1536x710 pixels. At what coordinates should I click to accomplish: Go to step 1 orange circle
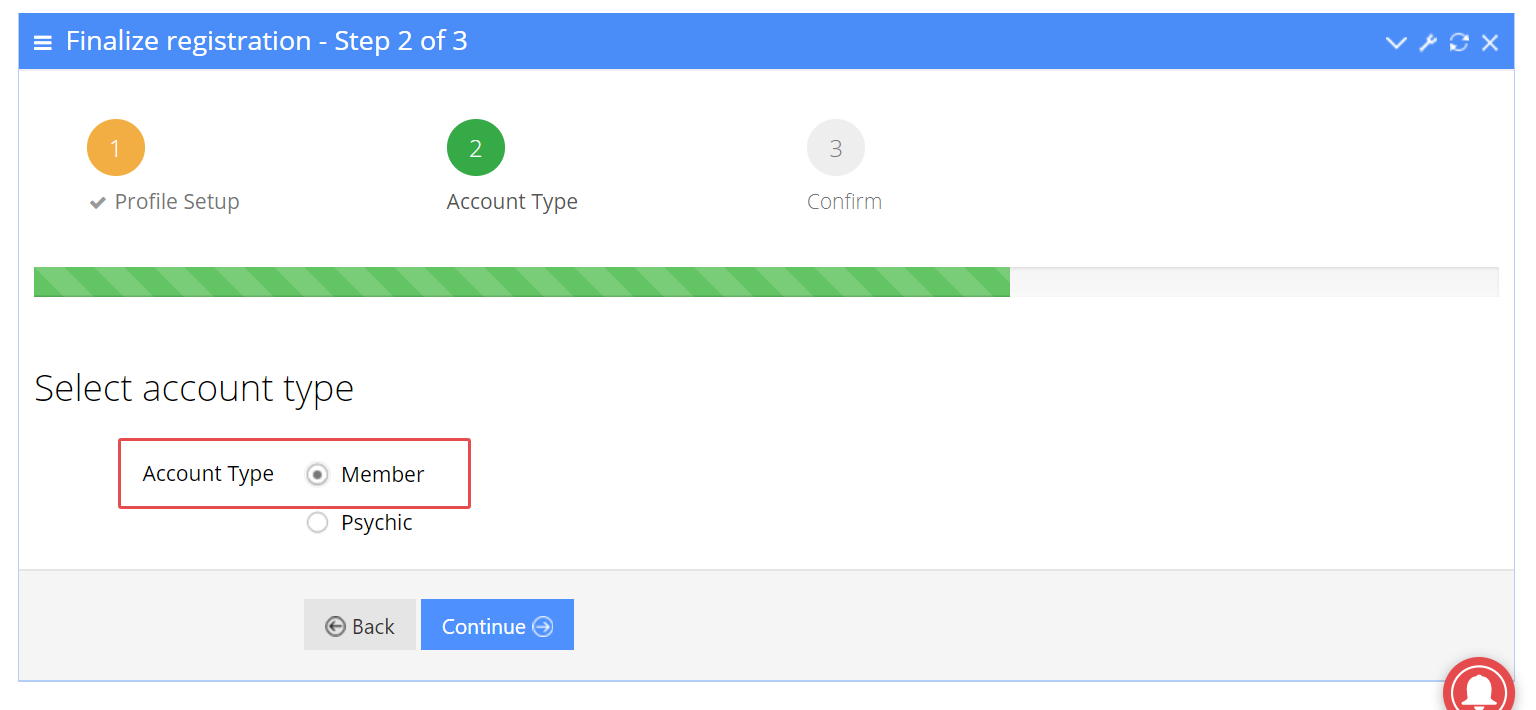point(116,149)
